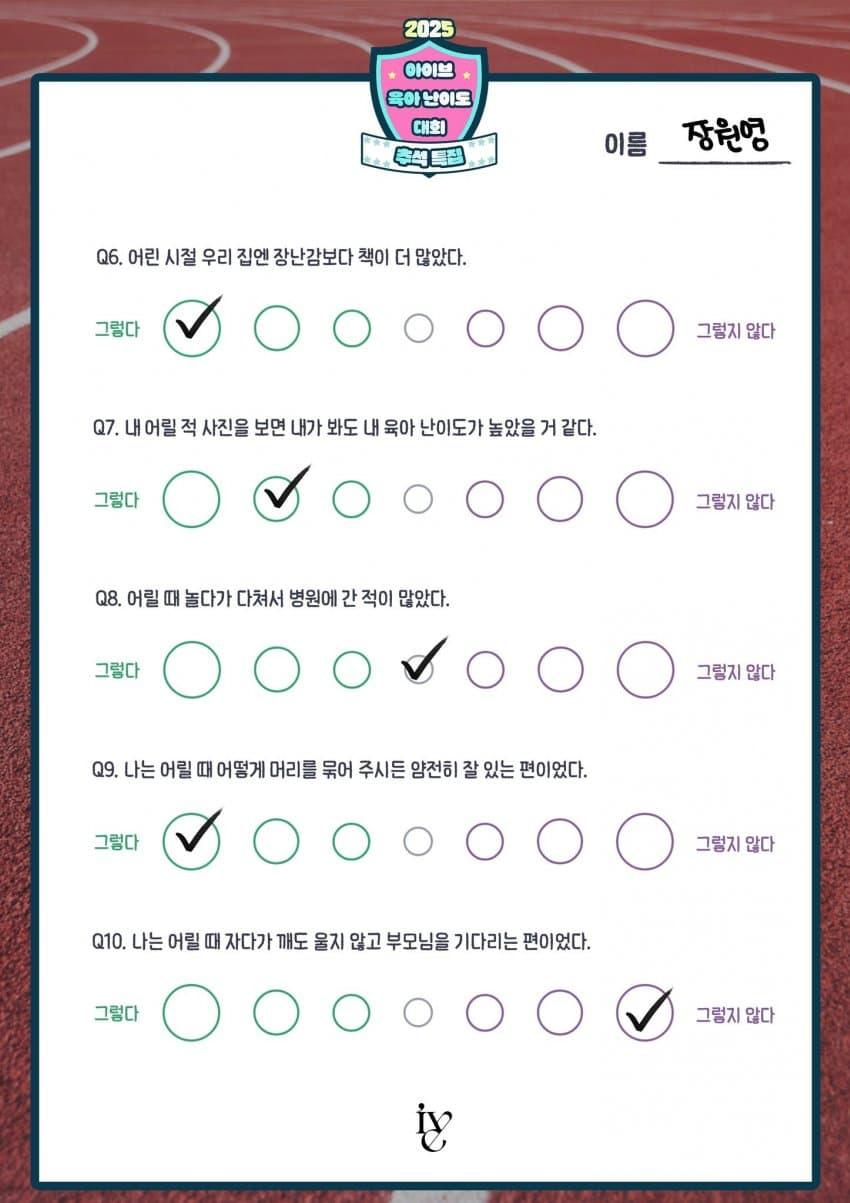The height and width of the screenshot is (1203, 850).
Task: Select the checked leftmost circle for Q6
Action: pos(191,328)
